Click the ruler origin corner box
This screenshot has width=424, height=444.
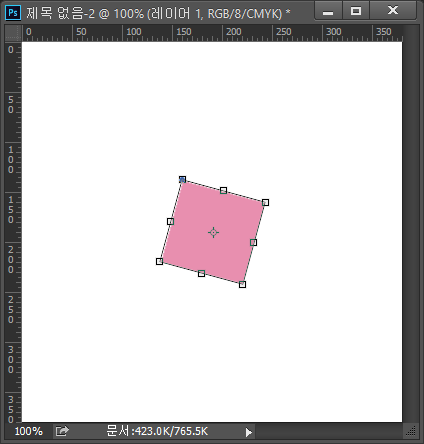click(13, 33)
